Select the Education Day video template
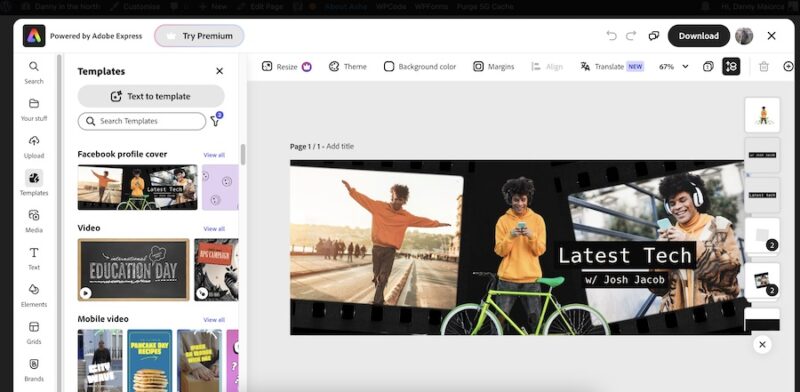This screenshot has width=800, height=392. (133, 270)
